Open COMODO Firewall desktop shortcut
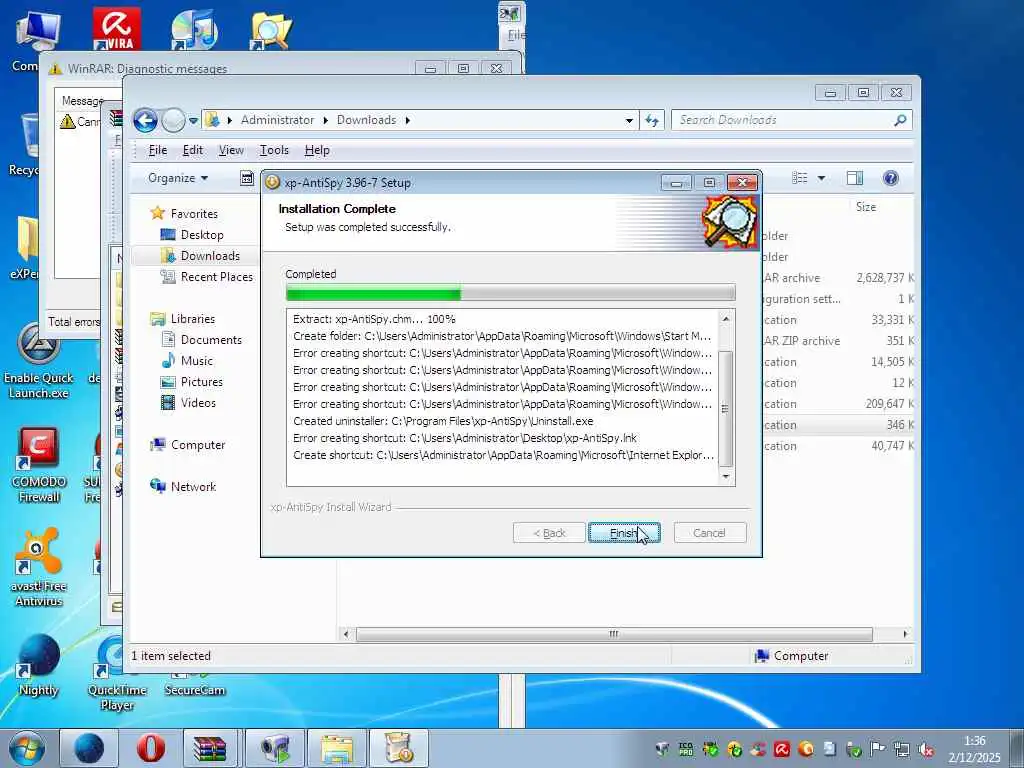This screenshot has height=768, width=1024. point(39,465)
